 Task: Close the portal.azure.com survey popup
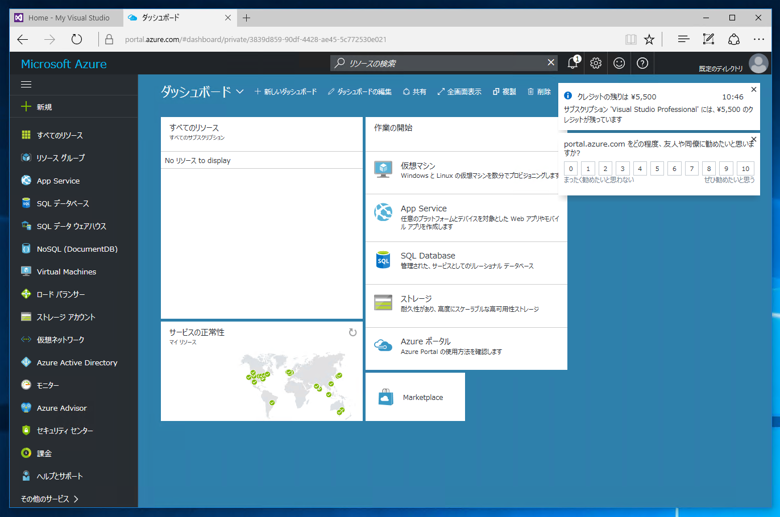[x=754, y=139]
